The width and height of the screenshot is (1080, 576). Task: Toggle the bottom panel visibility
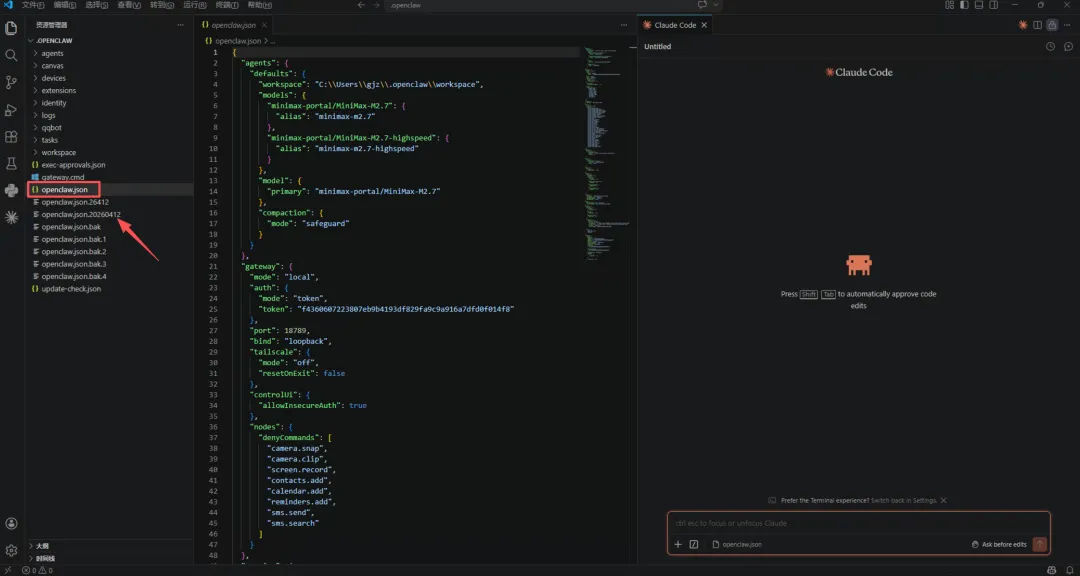979,5
